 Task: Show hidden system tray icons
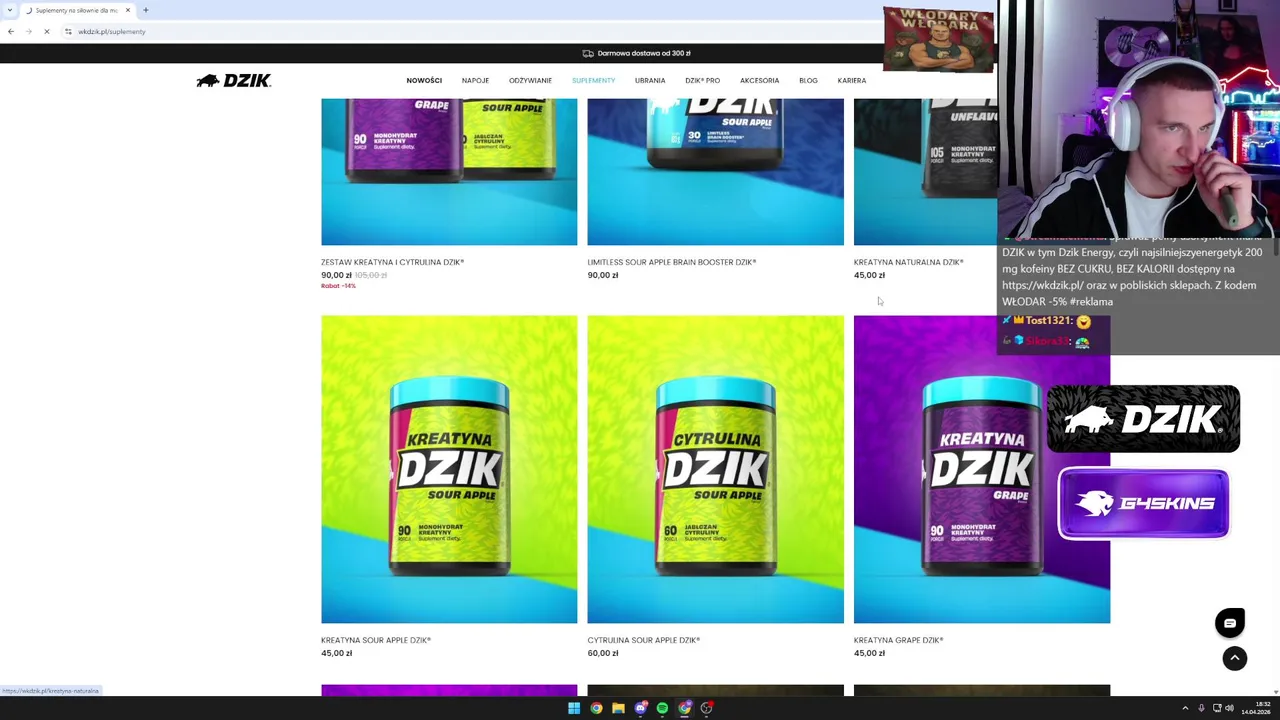pyautogui.click(x=1185, y=708)
